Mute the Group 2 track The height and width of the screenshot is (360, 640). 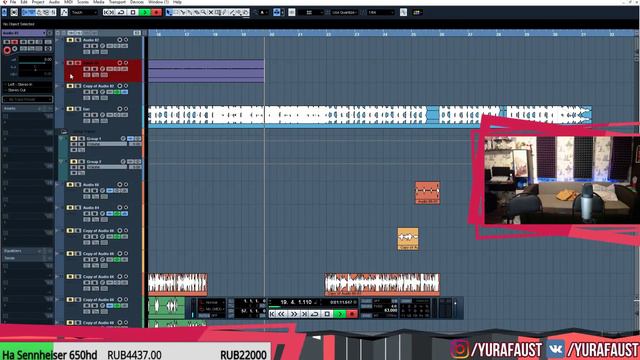[x=74, y=162]
